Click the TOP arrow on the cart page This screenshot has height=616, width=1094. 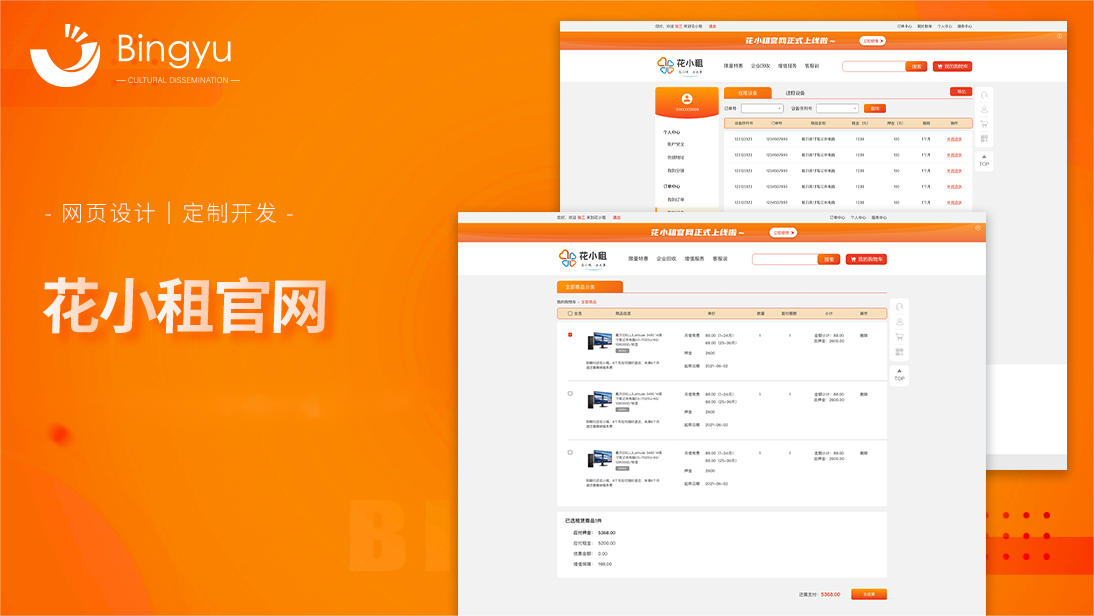[899, 374]
